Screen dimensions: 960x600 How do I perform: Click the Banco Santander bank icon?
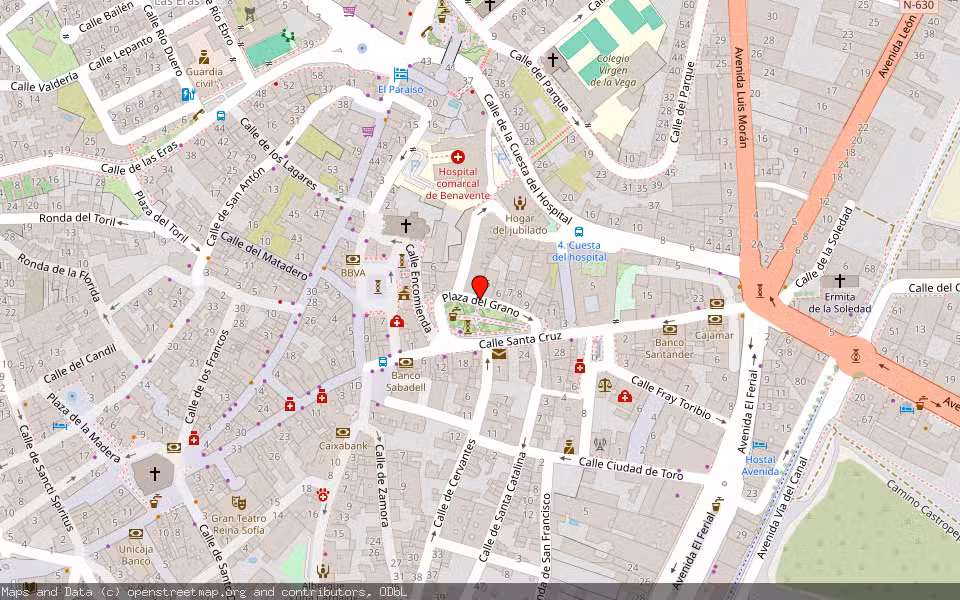click(x=670, y=329)
